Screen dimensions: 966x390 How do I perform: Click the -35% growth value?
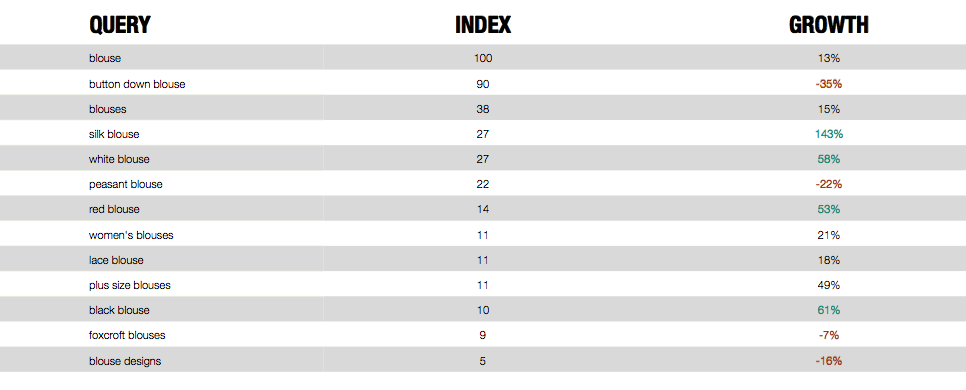[829, 84]
